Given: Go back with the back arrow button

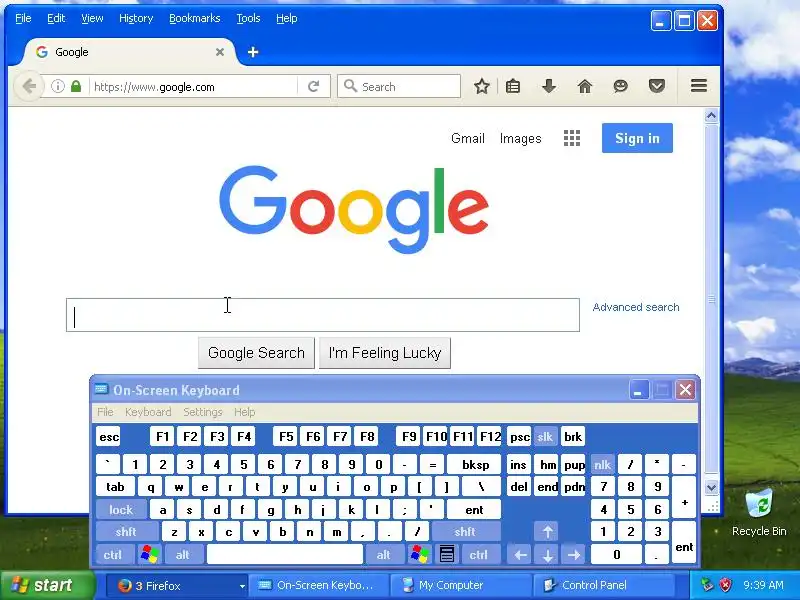Looking at the screenshot, I should pyautogui.click(x=29, y=86).
